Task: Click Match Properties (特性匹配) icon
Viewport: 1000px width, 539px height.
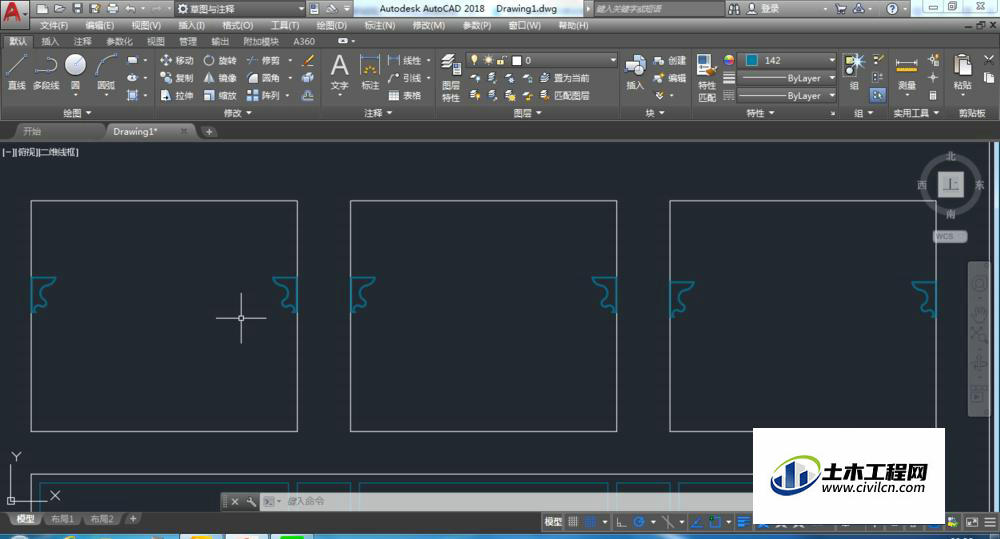Action: [x=707, y=78]
